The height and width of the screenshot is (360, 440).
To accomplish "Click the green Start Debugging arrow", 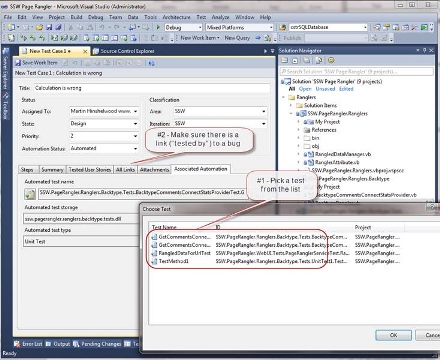I will pos(158,27).
